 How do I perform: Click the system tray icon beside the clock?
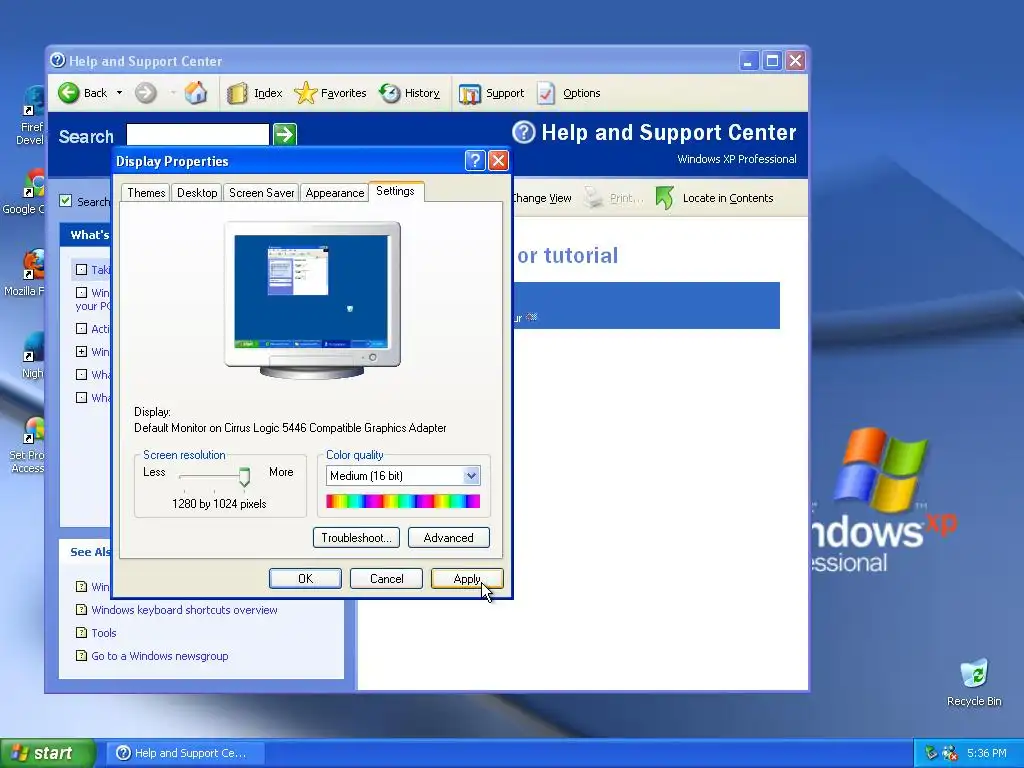[950, 753]
